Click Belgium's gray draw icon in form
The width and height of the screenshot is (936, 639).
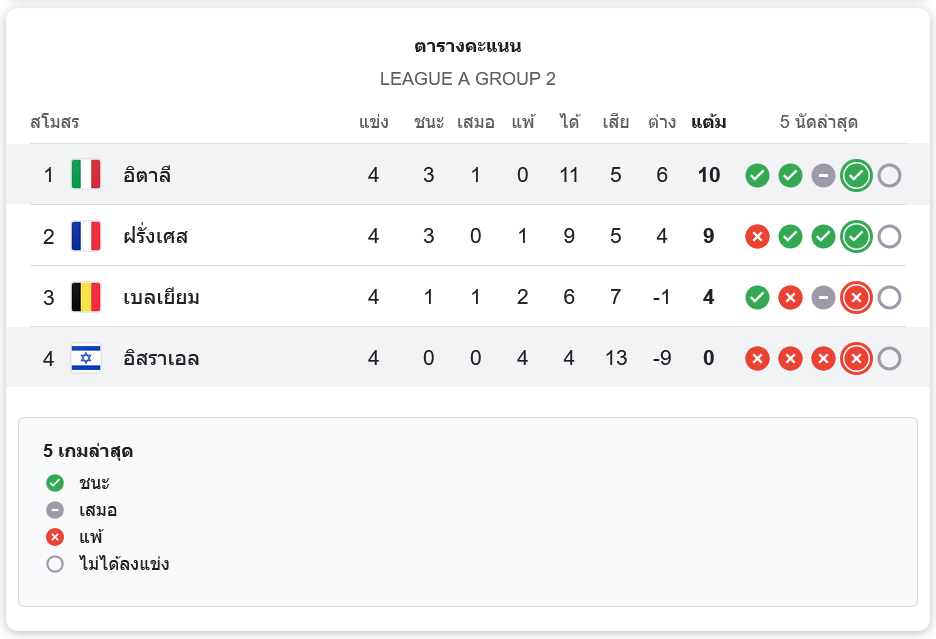[823, 298]
